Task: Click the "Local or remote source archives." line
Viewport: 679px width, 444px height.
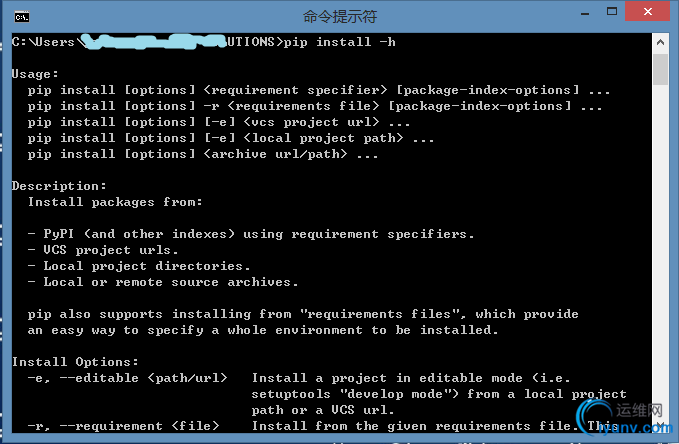Action: pyautogui.click(x=163, y=282)
